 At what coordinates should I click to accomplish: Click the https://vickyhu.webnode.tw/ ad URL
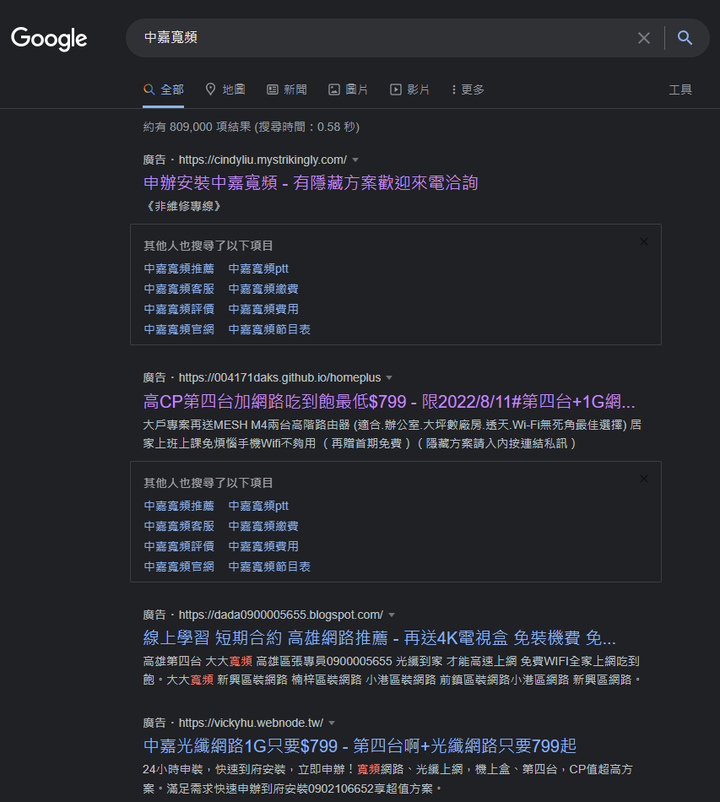pos(251,723)
